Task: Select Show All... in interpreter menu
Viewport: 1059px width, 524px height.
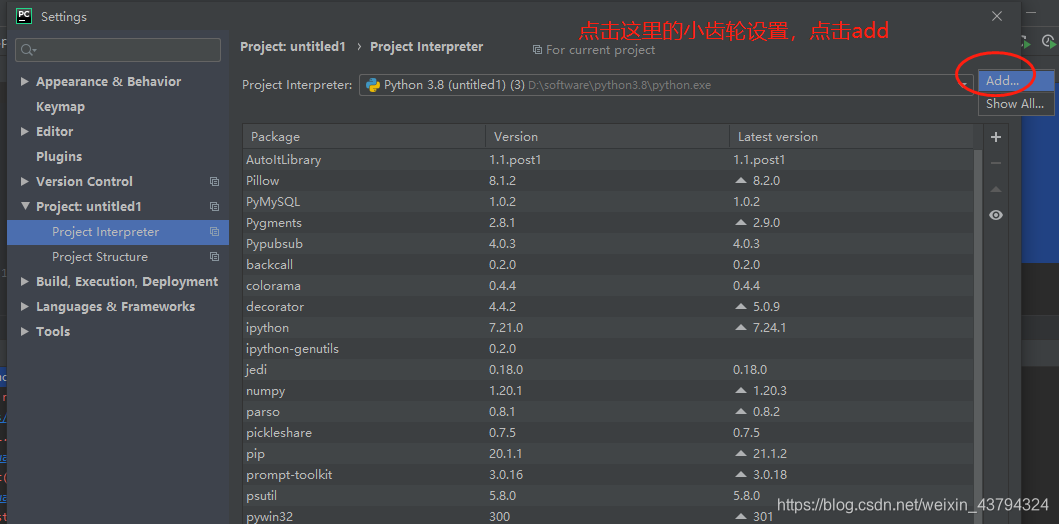Action: pyautogui.click(x=1016, y=104)
